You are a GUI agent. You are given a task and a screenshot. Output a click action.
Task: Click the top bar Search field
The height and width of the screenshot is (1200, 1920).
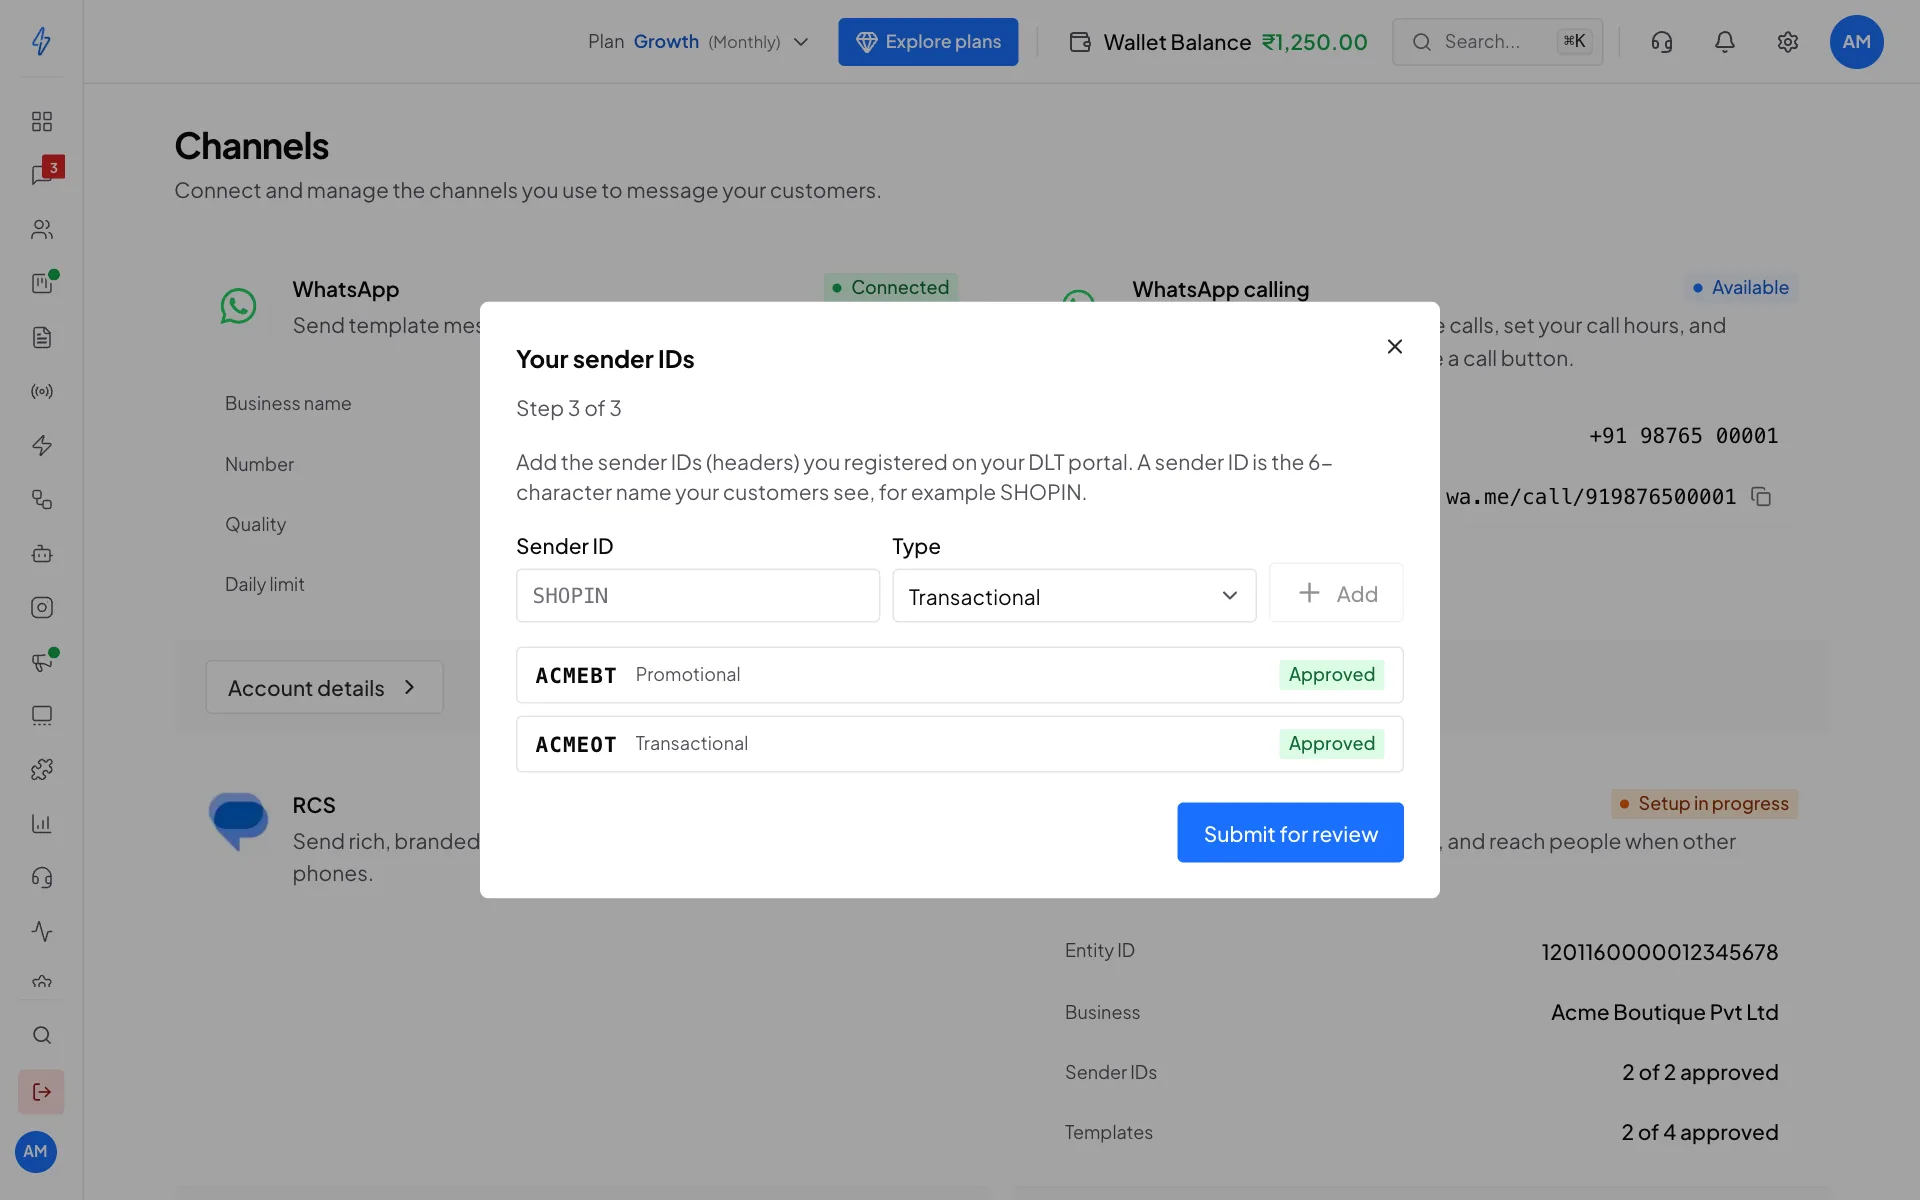pyautogui.click(x=1497, y=42)
